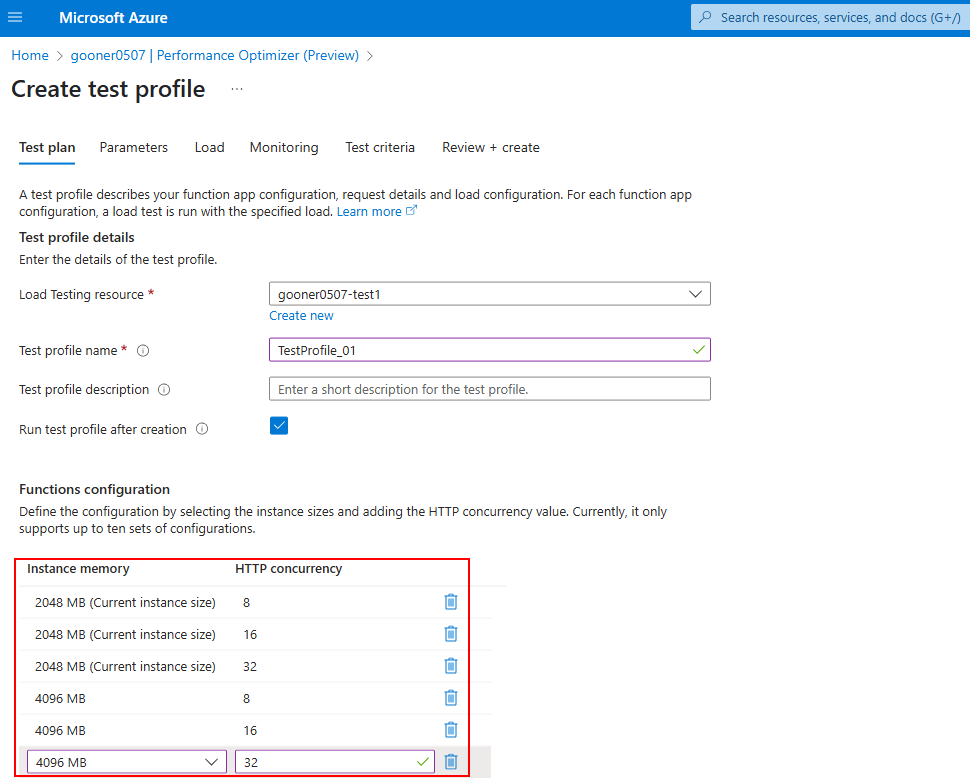Click the HTTP concurrency column header
This screenshot has width=970, height=778.
click(x=289, y=569)
